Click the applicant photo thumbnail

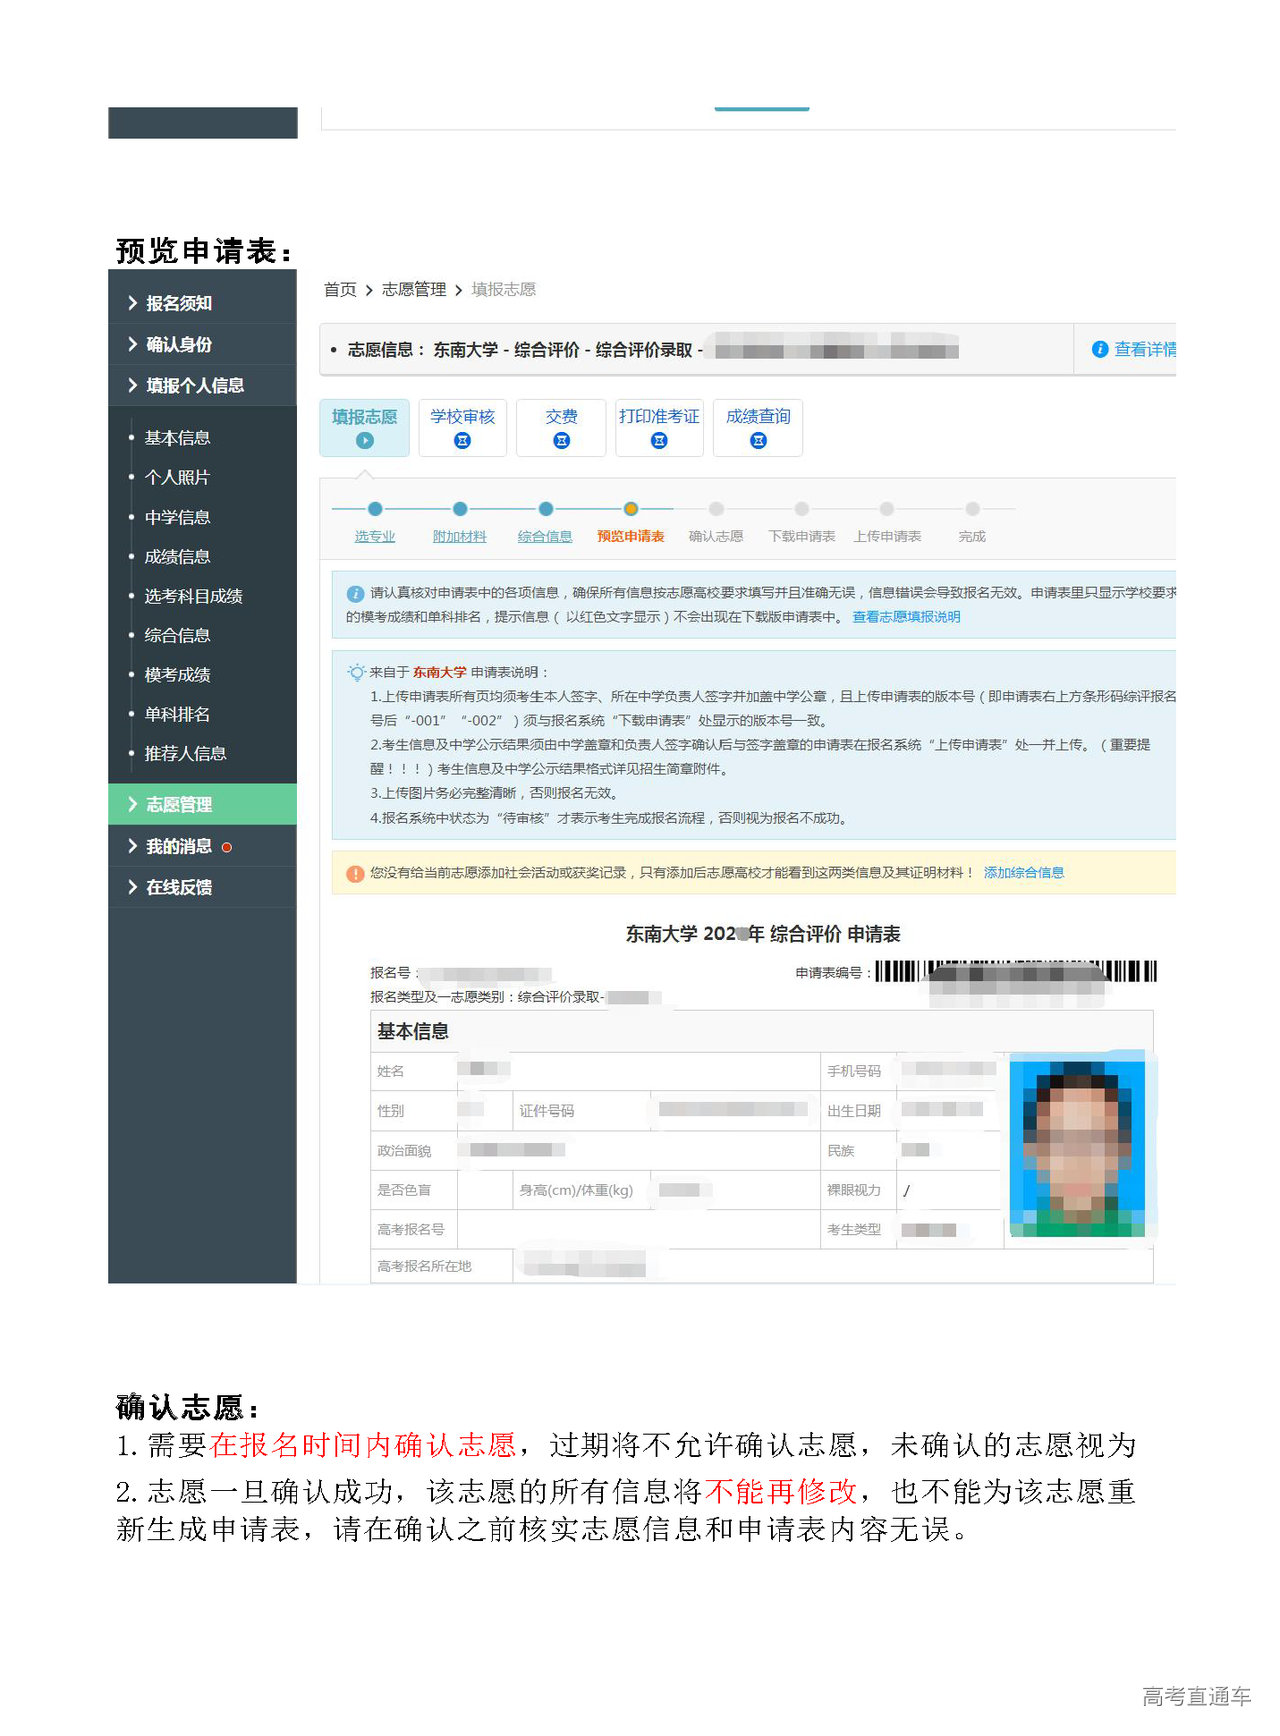pos(1077,1148)
